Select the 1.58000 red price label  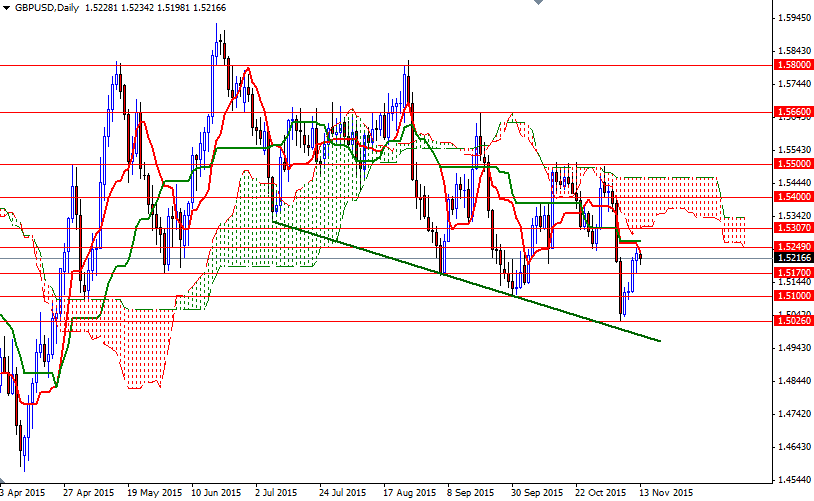tap(793, 65)
